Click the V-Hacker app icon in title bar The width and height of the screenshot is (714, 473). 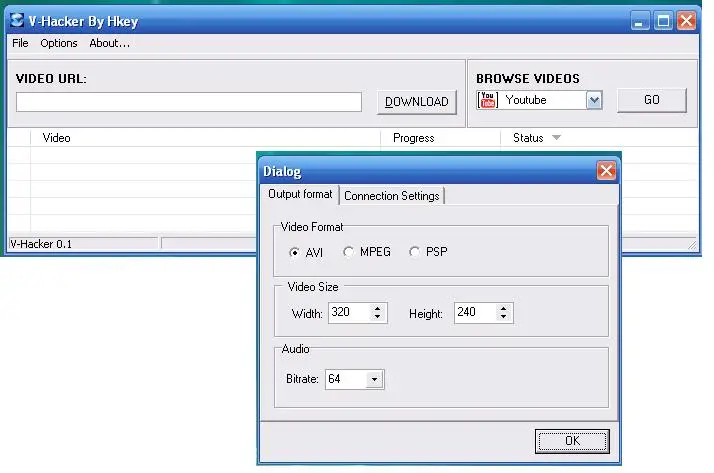17,20
